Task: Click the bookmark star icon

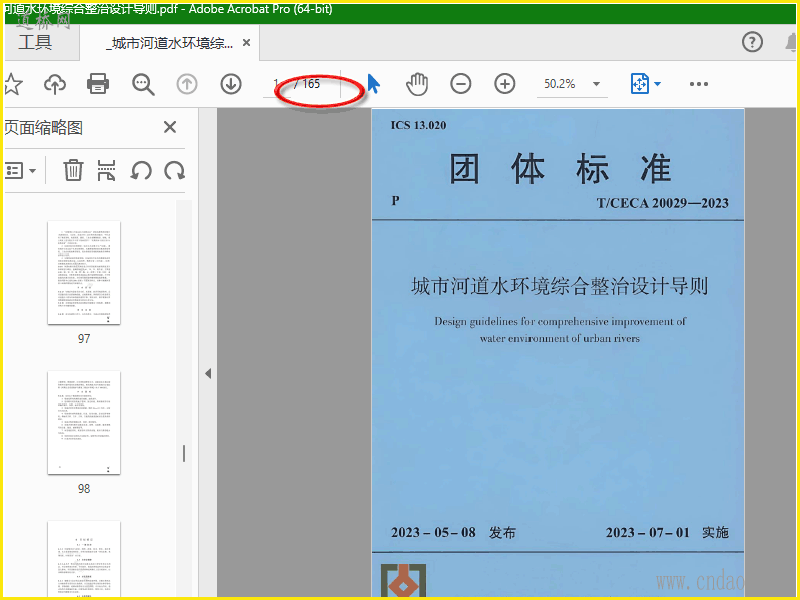Action: 13,84
